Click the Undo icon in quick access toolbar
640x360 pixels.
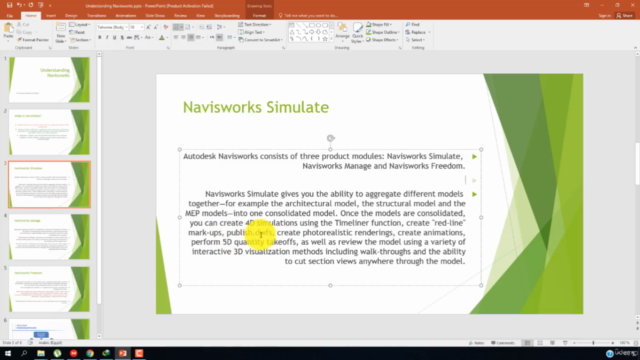point(19,5)
